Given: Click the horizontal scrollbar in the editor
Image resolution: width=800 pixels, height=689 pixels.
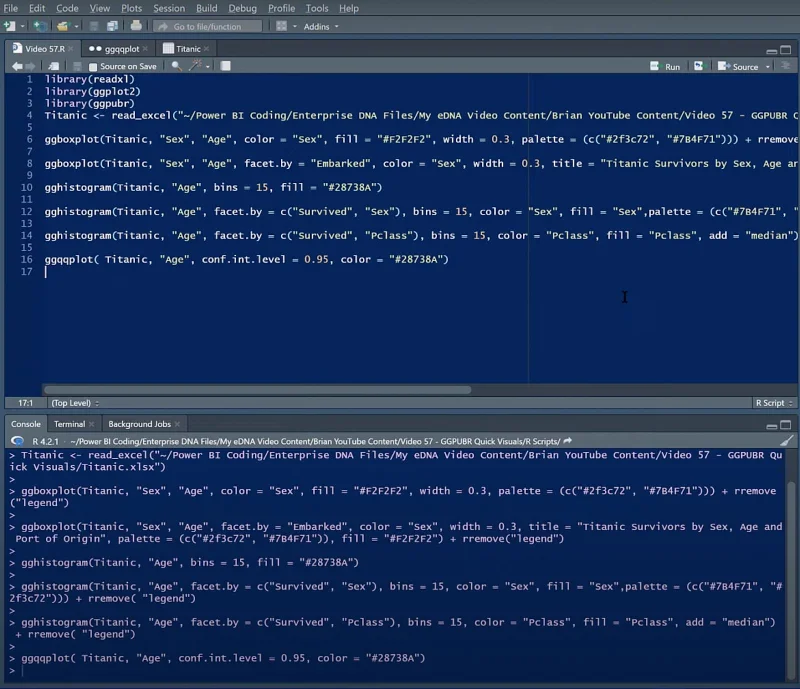Looking at the screenshot, I should 257,389.
